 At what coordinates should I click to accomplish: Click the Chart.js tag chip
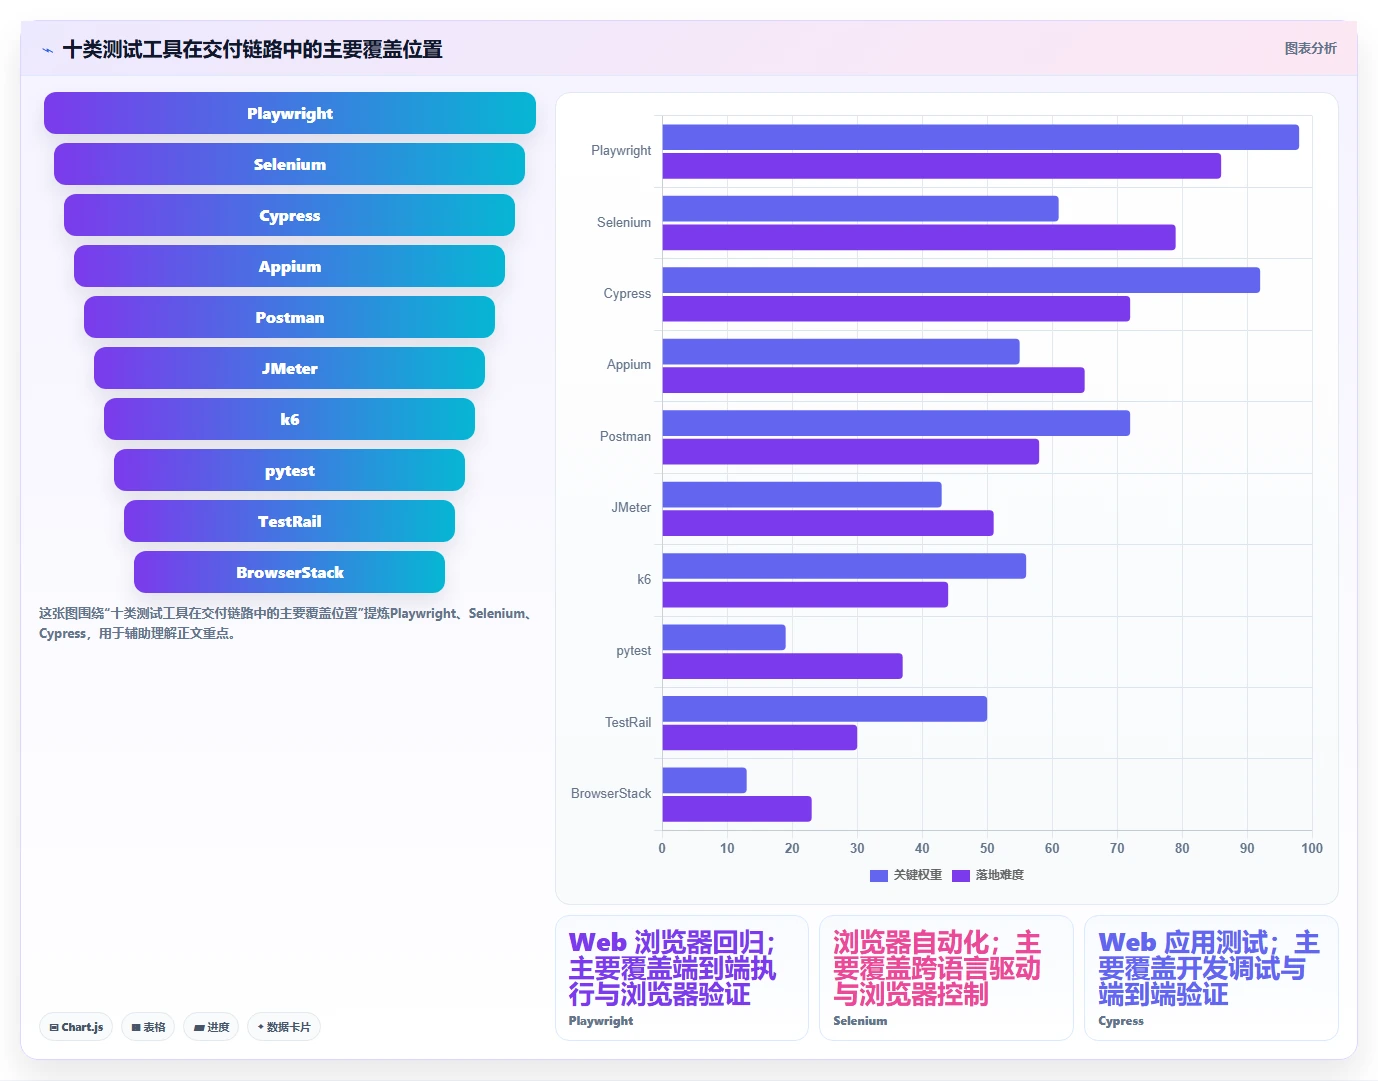pyautogui.click(x=76, y=1027)
